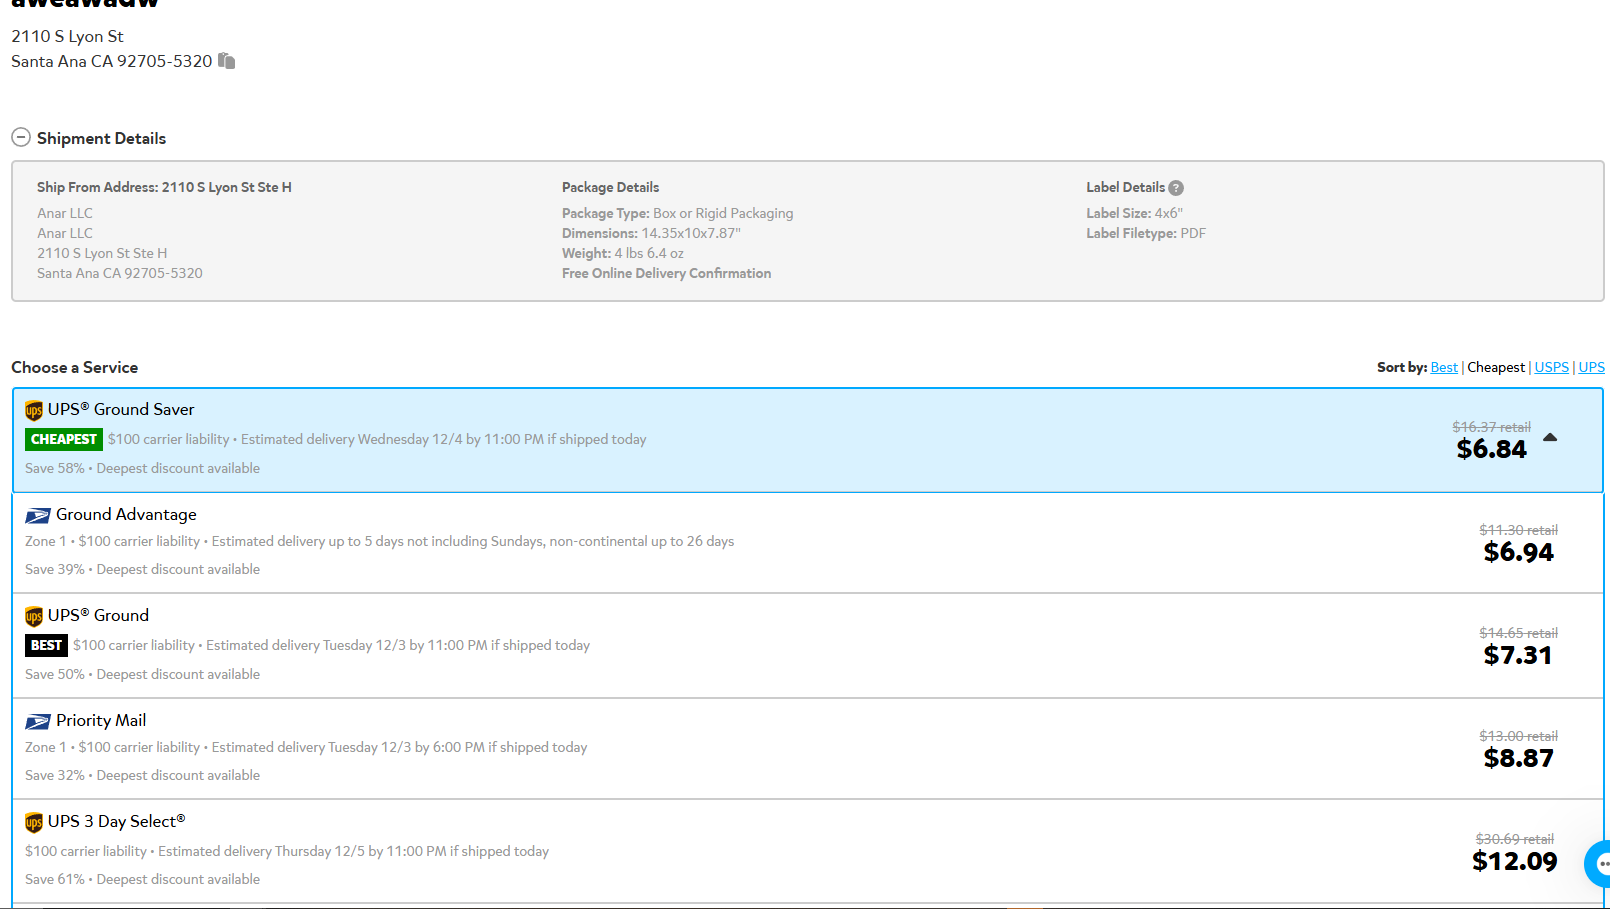Click the Weight 4 lbs 6.4 oz line
The height and width of the screenshot is (909, 1610).
(x=623, y=253)
